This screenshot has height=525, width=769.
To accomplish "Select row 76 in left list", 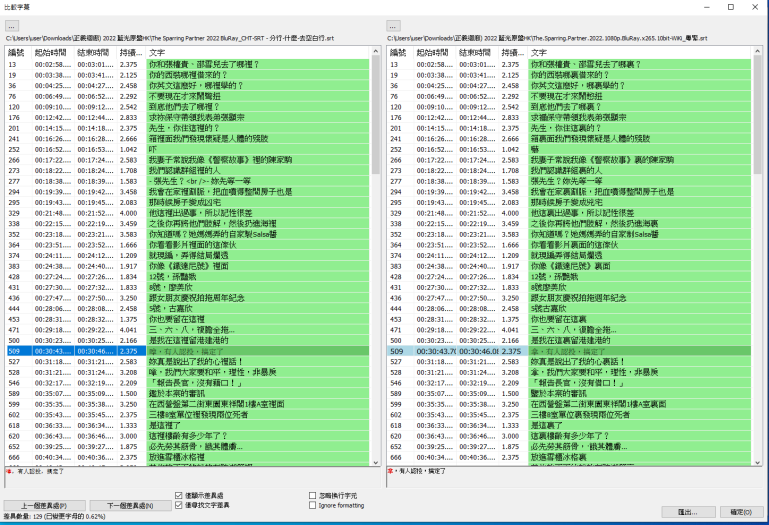I will pos(188,96).
